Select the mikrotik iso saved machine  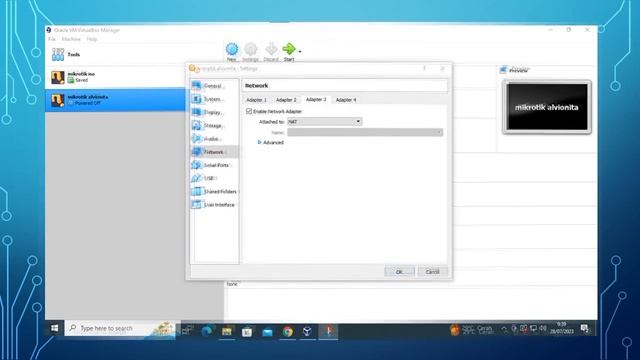click(115, 77)
